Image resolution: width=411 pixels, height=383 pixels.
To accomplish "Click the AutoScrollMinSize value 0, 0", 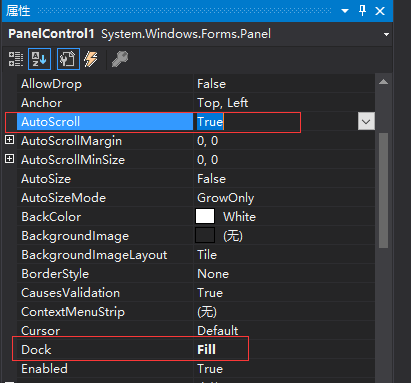I will 207,160.
